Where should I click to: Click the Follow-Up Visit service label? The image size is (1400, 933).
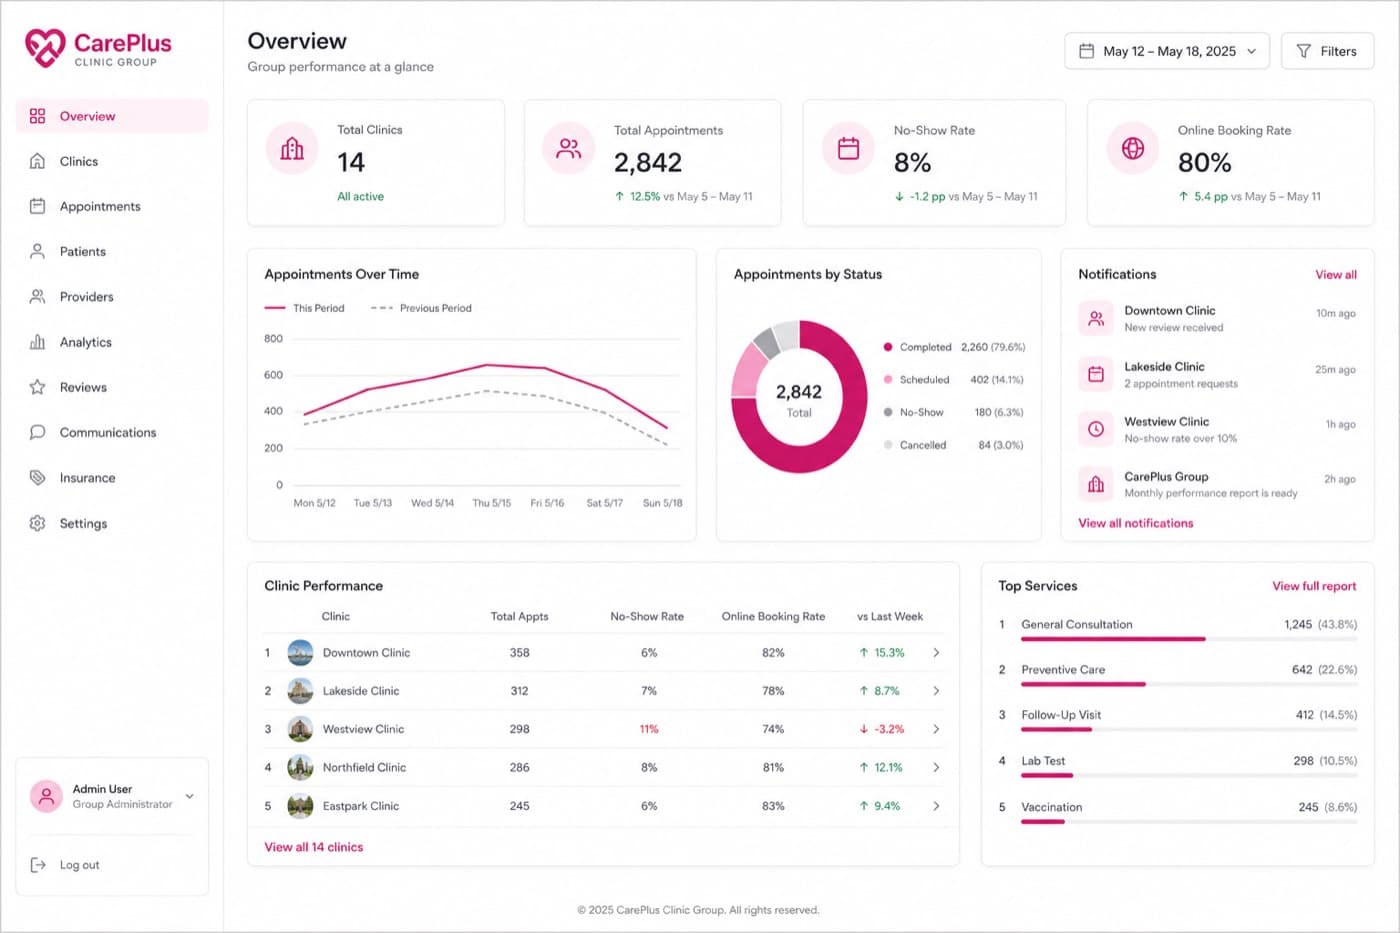click(x=1061, y=715)
